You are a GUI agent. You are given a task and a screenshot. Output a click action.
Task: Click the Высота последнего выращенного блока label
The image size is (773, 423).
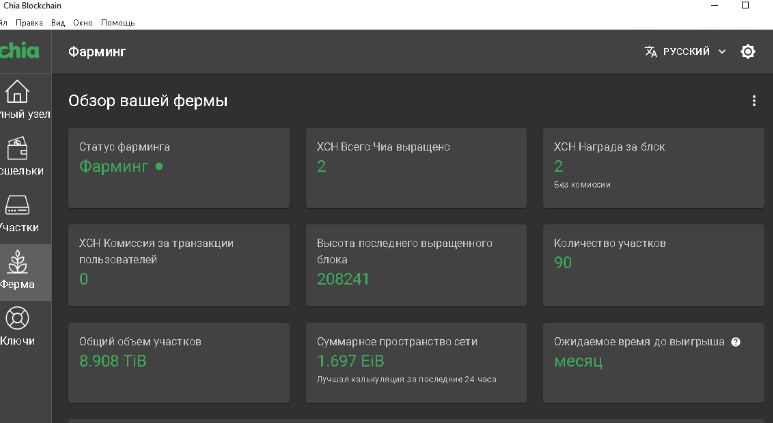pyautogui.click(x=404, y=251)
